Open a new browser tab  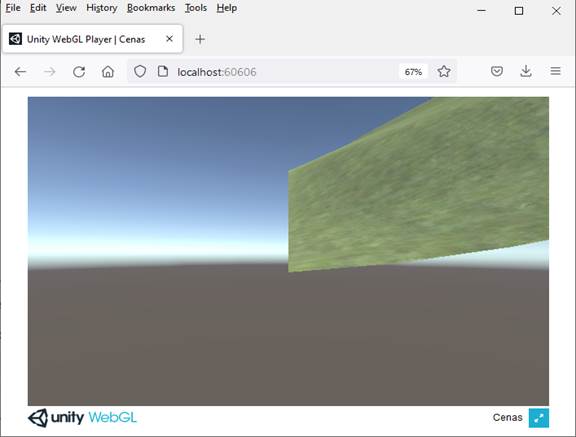(x=200, y=39)
